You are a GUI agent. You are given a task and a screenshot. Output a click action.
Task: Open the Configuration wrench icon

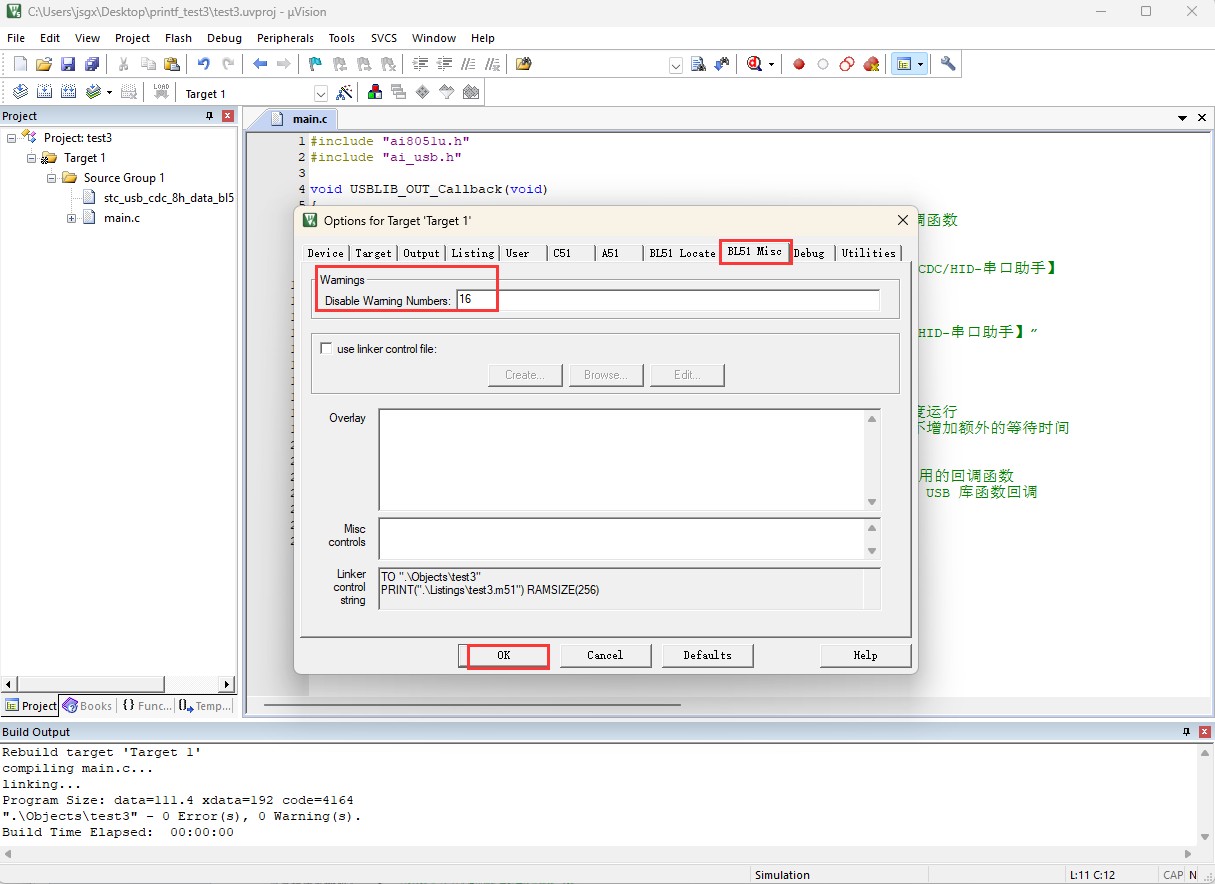coord(948,64)
